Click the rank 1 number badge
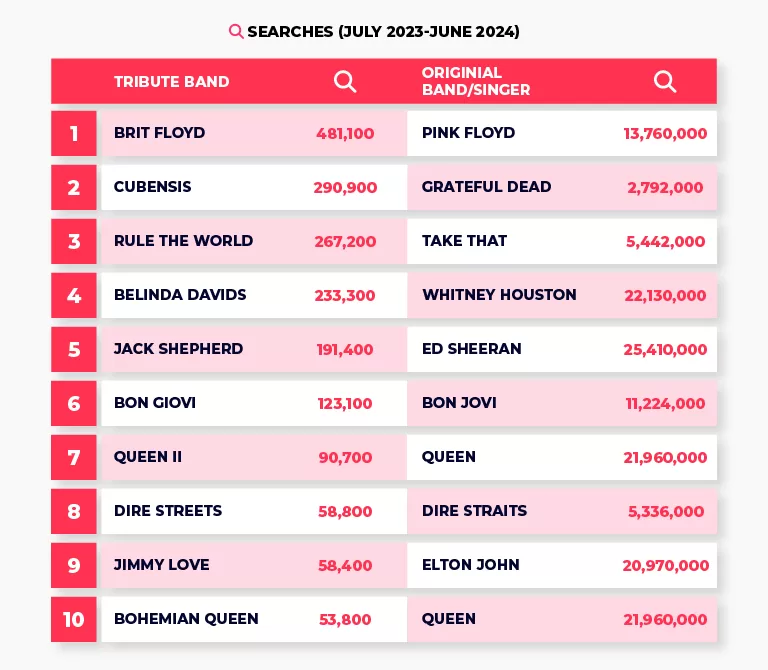 coord(74,133)
